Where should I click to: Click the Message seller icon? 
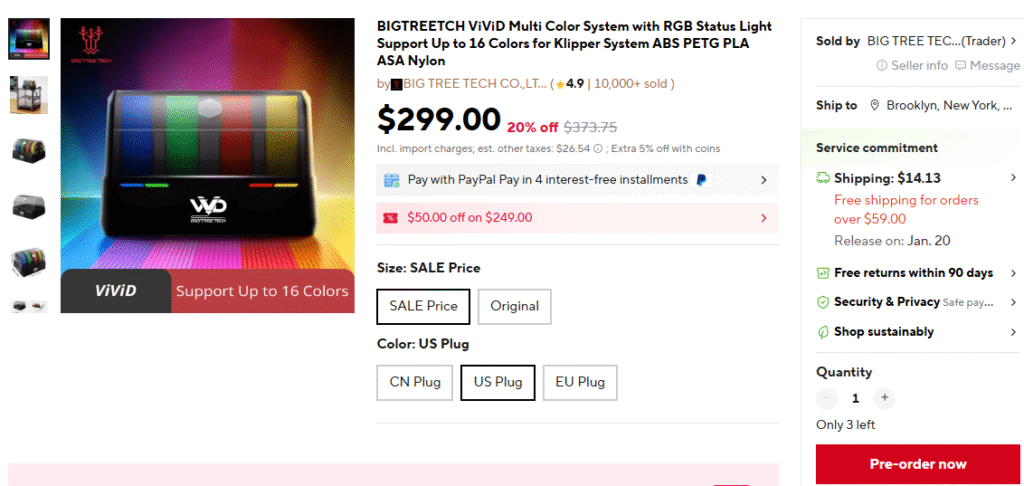(961, 66)
